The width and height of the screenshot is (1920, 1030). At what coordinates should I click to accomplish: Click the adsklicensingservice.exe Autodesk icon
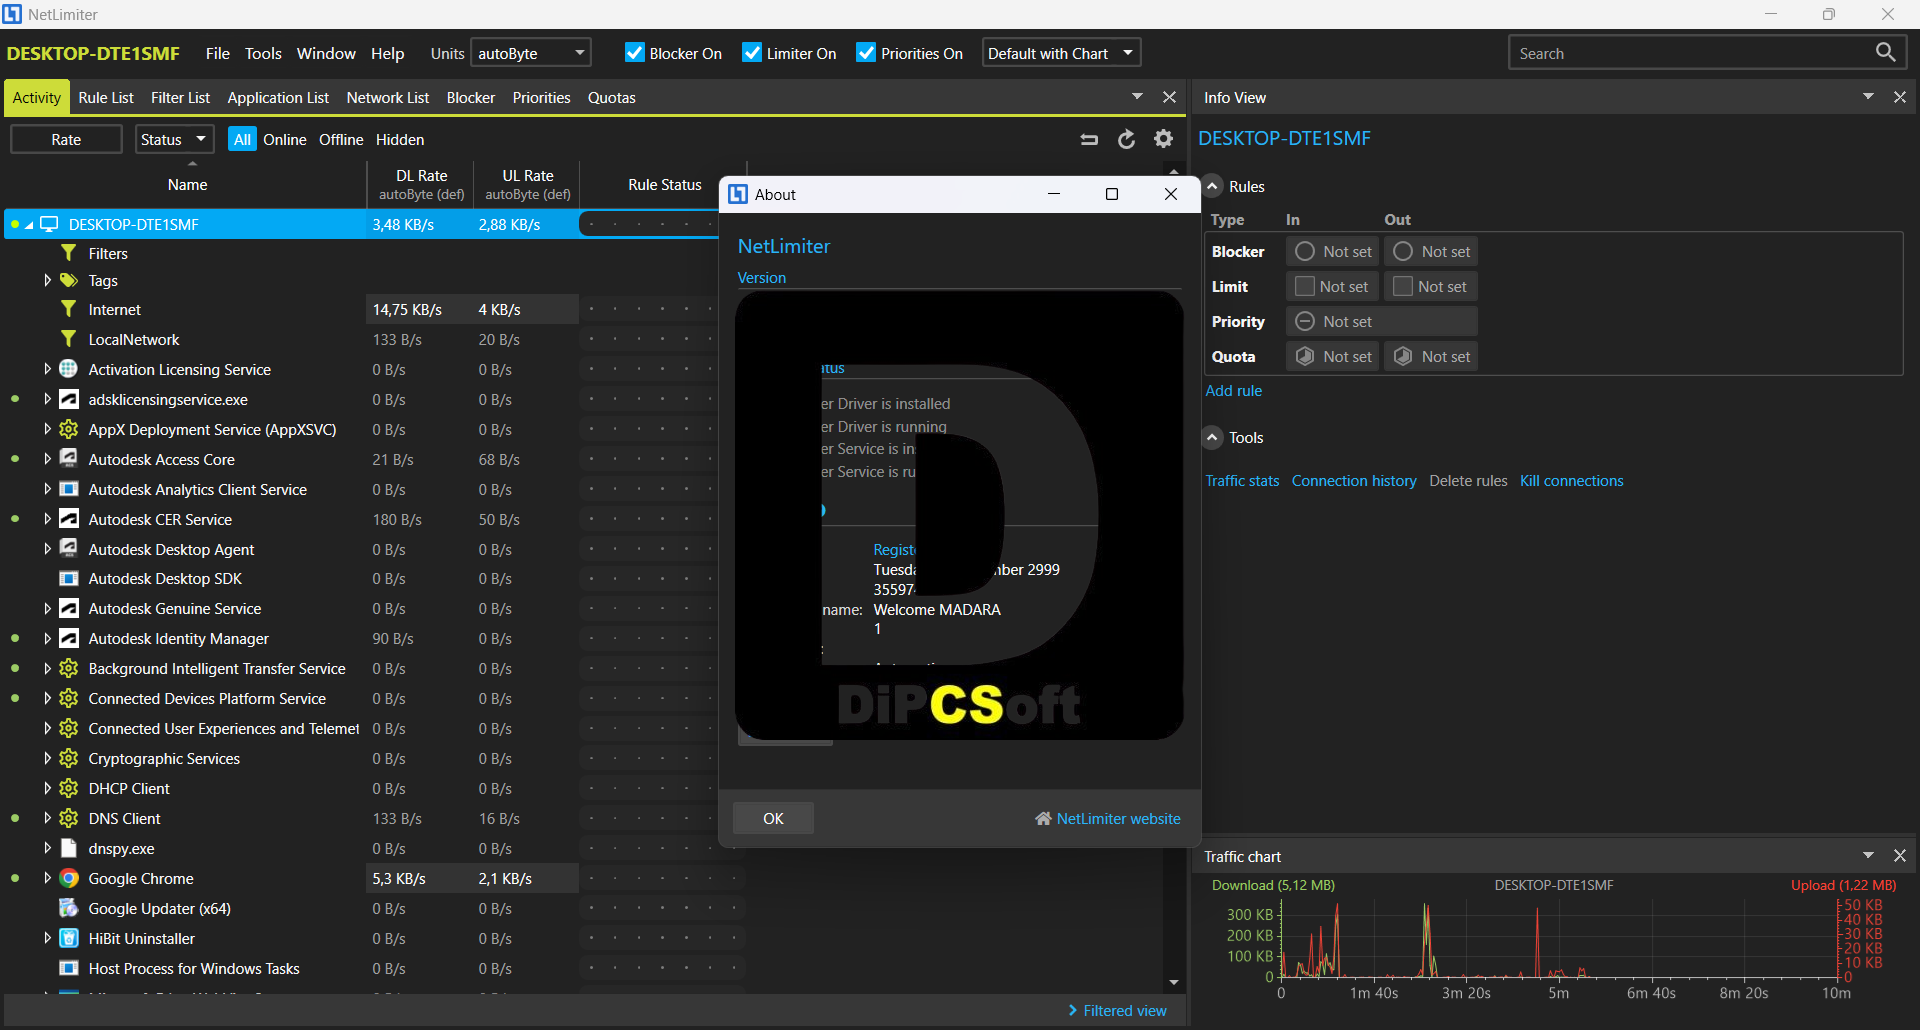coord(69,399)
